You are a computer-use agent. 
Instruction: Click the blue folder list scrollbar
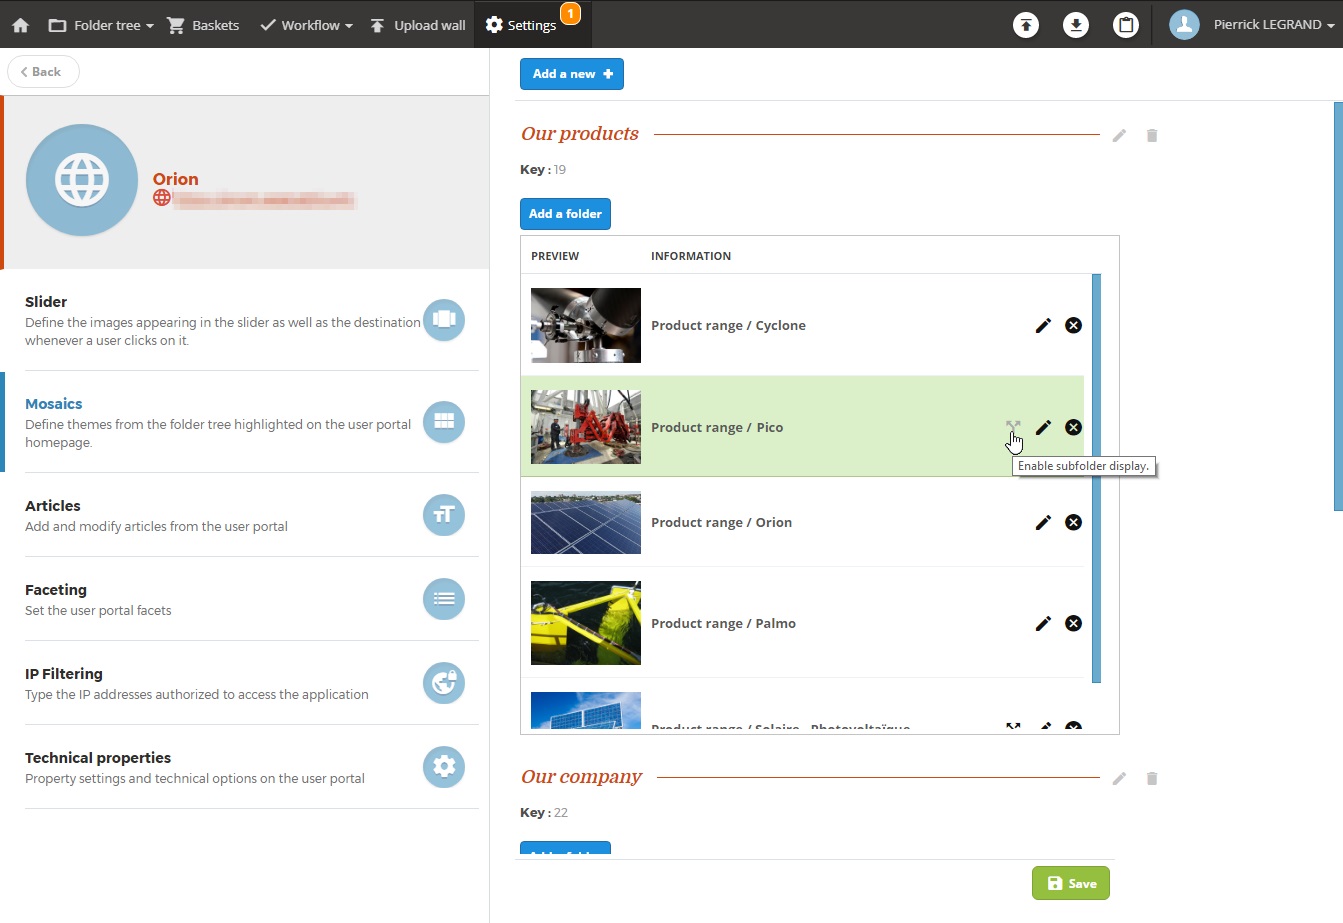pyautogui.click(x=1096, y=478)
